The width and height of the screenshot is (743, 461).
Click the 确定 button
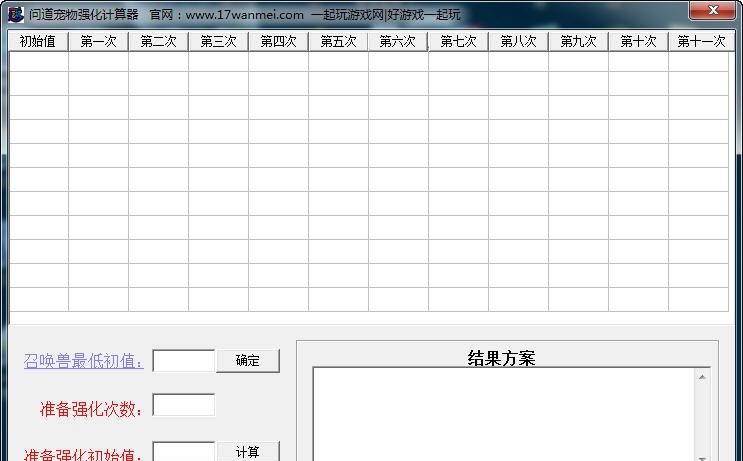click(248, 361)
